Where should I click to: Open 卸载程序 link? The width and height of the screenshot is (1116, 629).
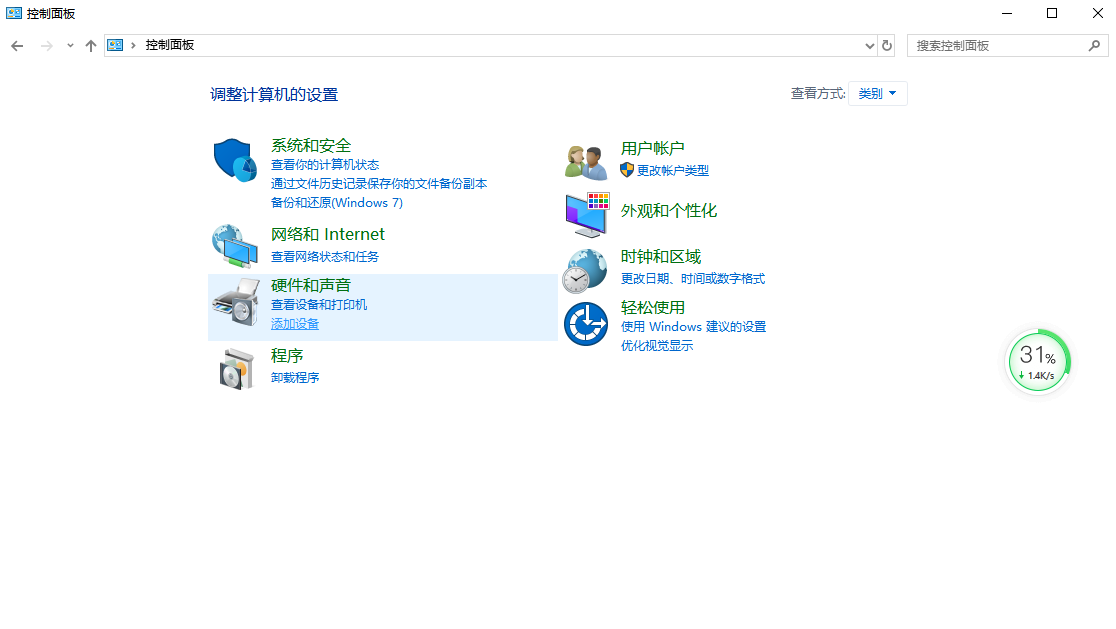(297, 377)
